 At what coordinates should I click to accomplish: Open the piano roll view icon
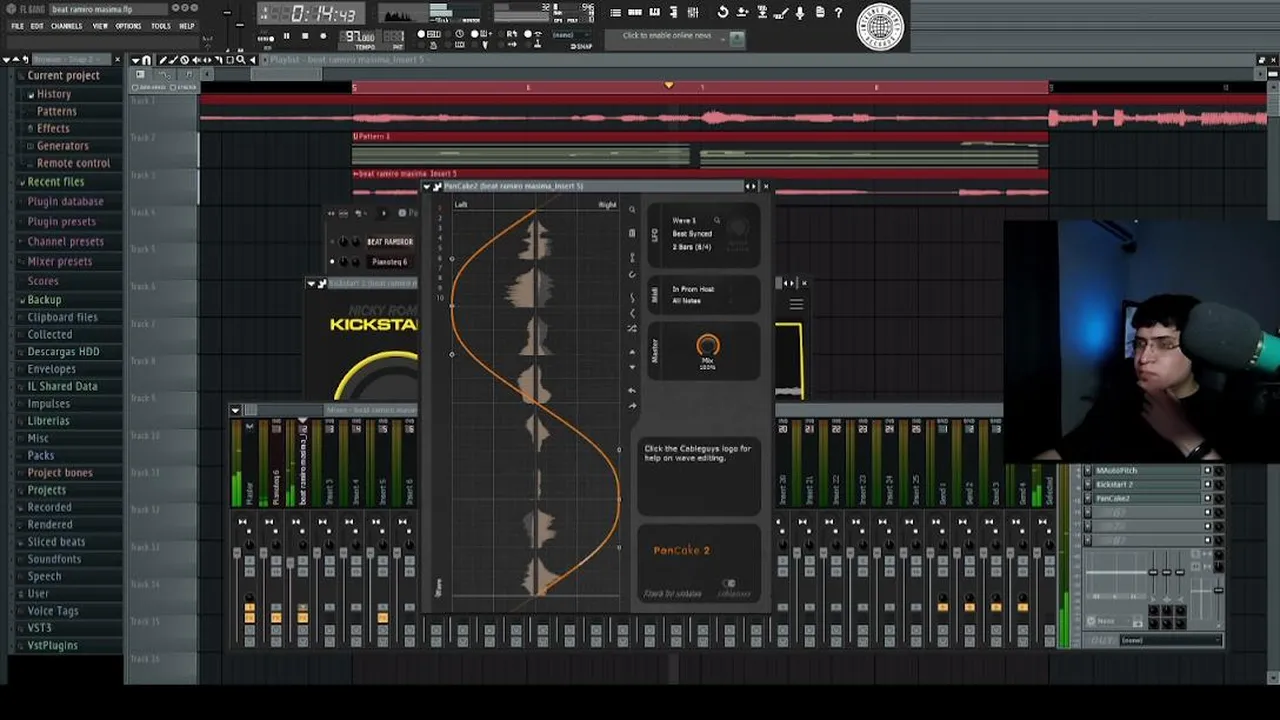(654, 12)
